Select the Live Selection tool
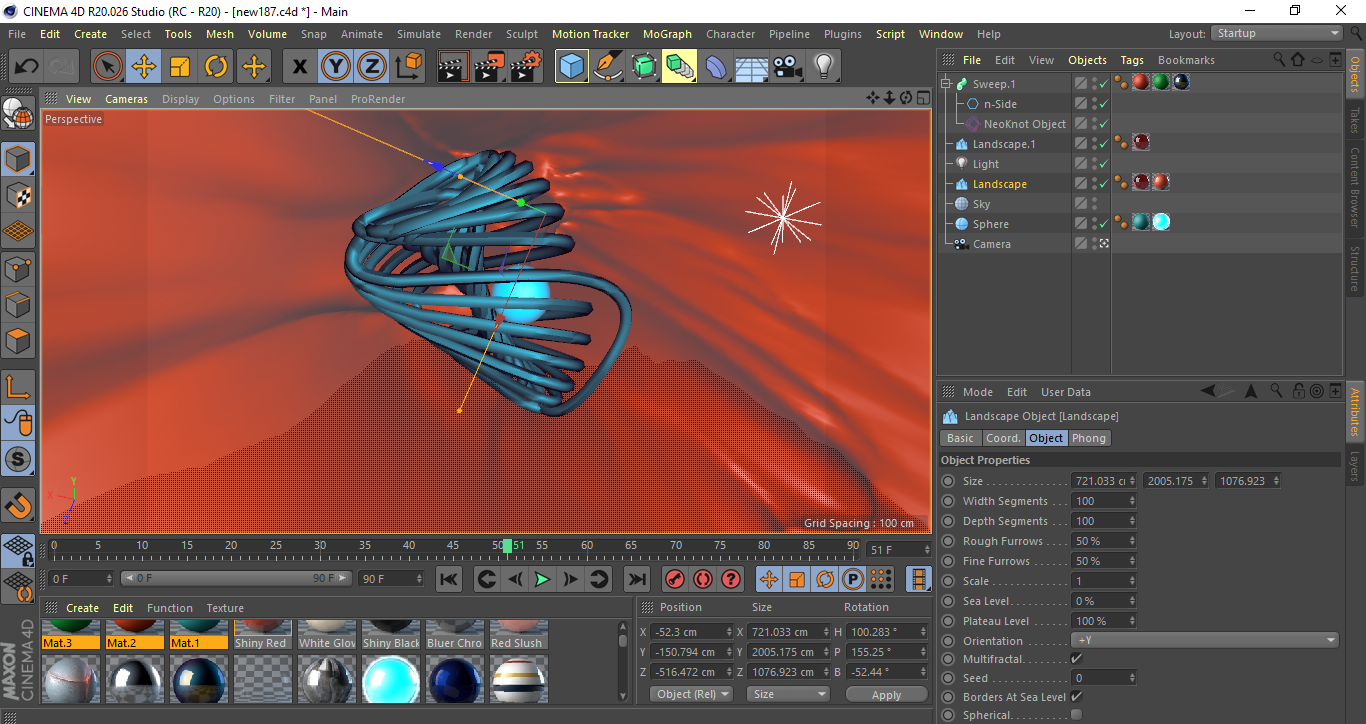 pos(108,67)
